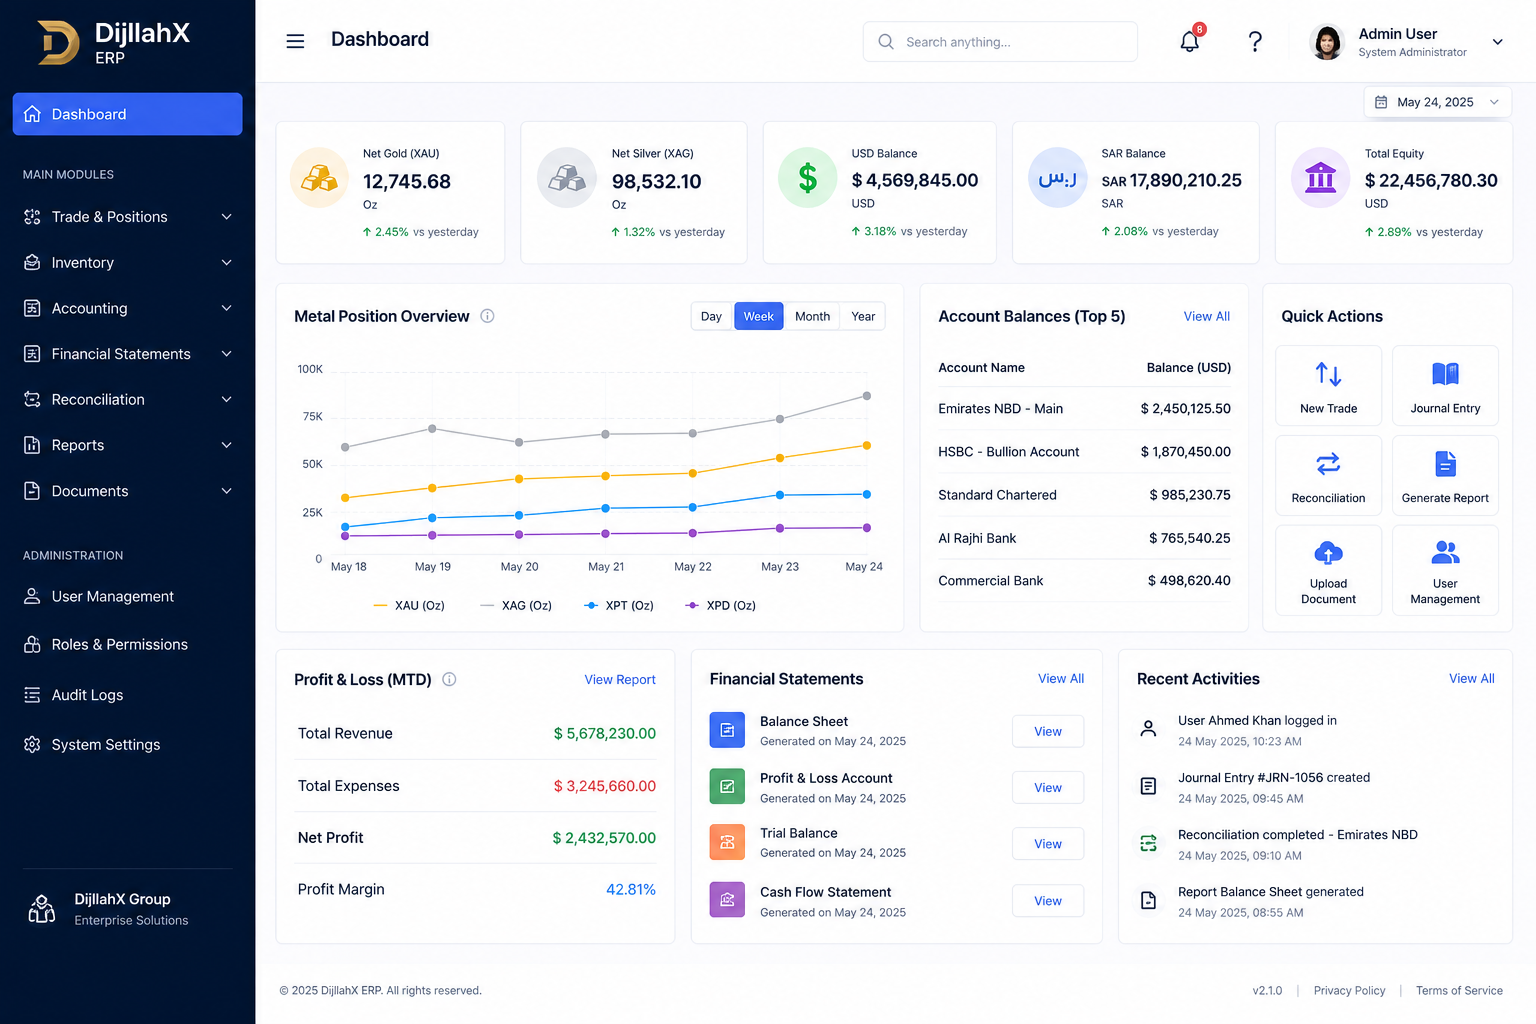Click Profit & Loss info icon
Viewport: 1536px width, 1024px height.
click(449, 679)
